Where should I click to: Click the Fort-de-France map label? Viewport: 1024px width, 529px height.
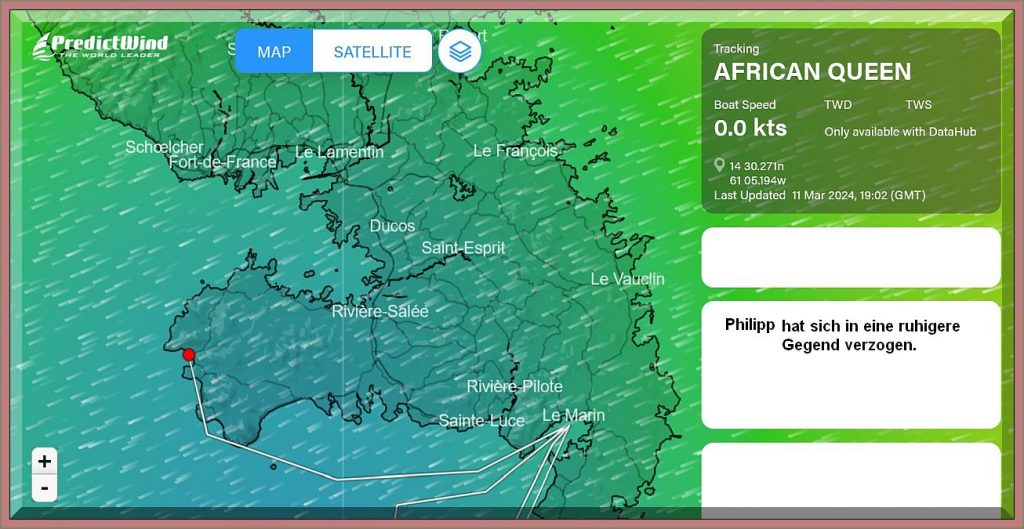coord(222,162)
